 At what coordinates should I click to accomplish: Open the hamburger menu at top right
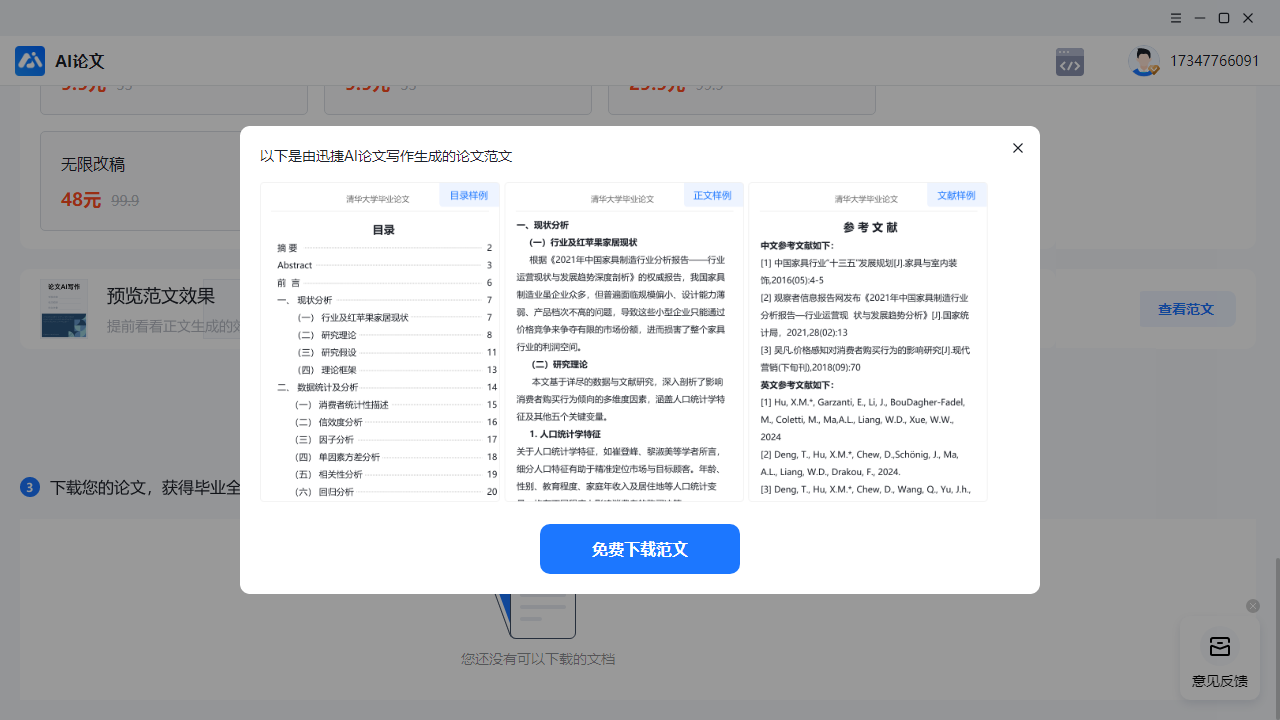[x=1174, y=17]
